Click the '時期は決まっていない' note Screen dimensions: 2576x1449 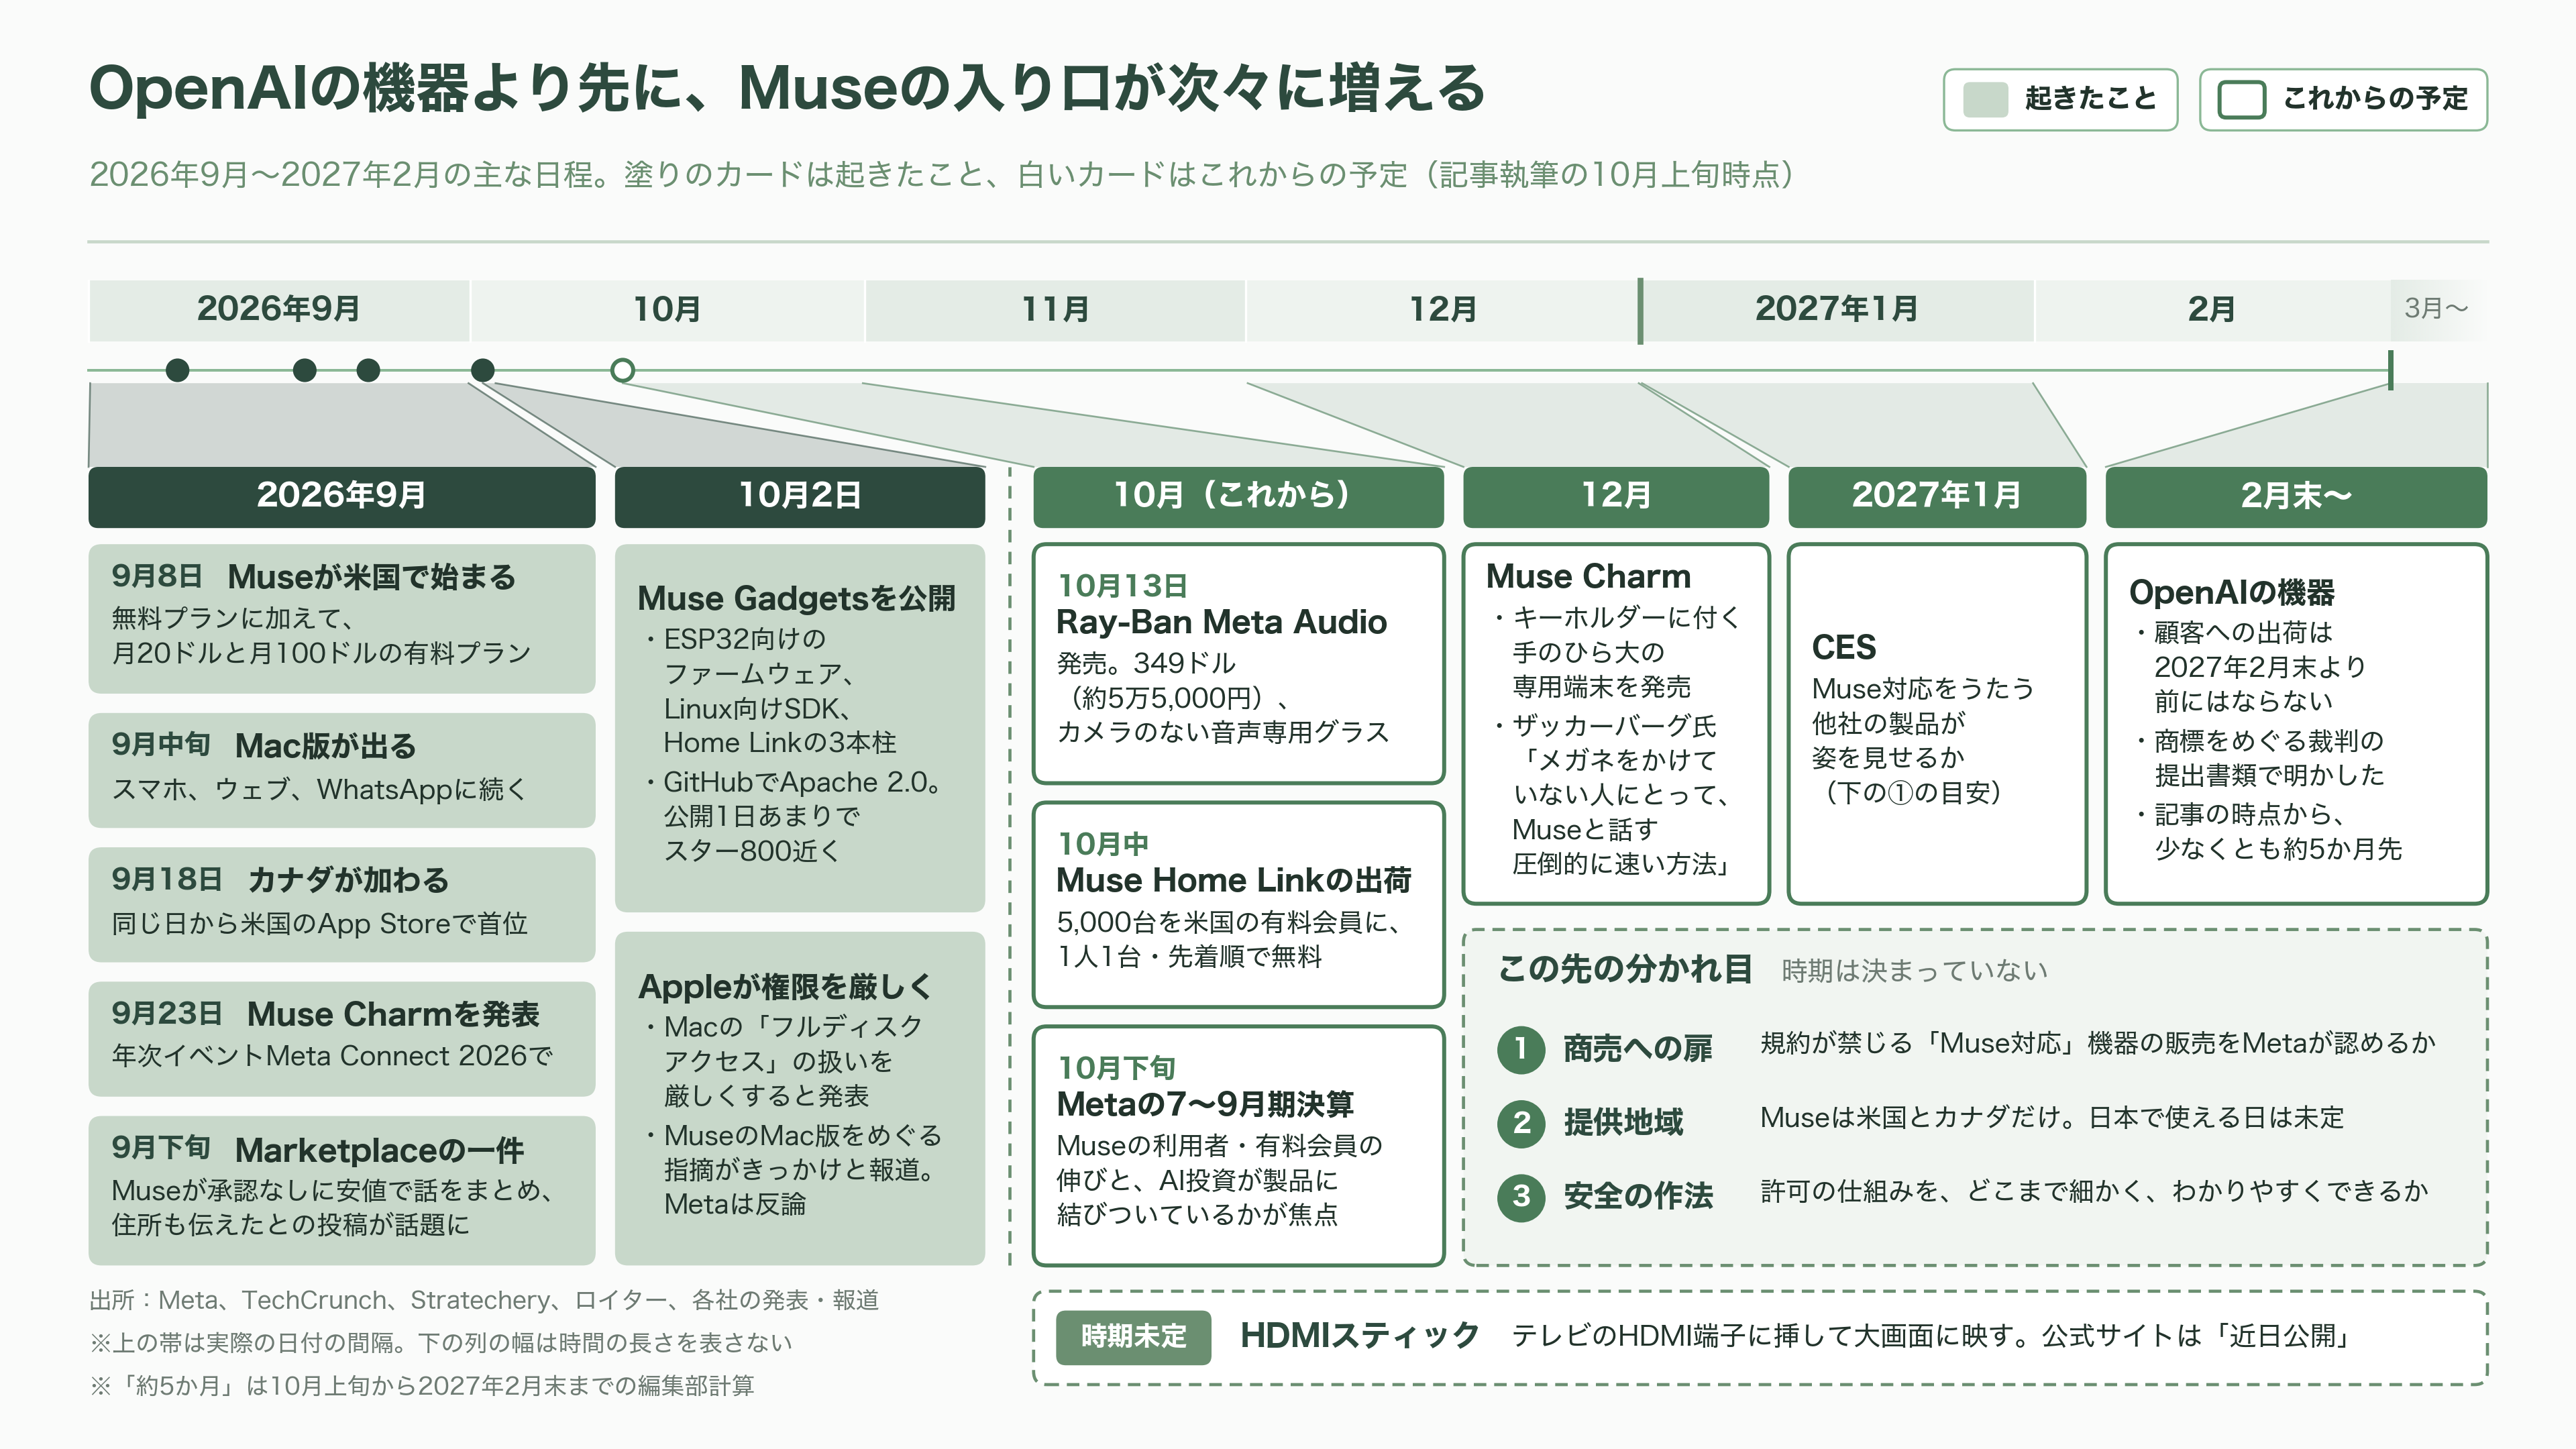click(1915, 971)
